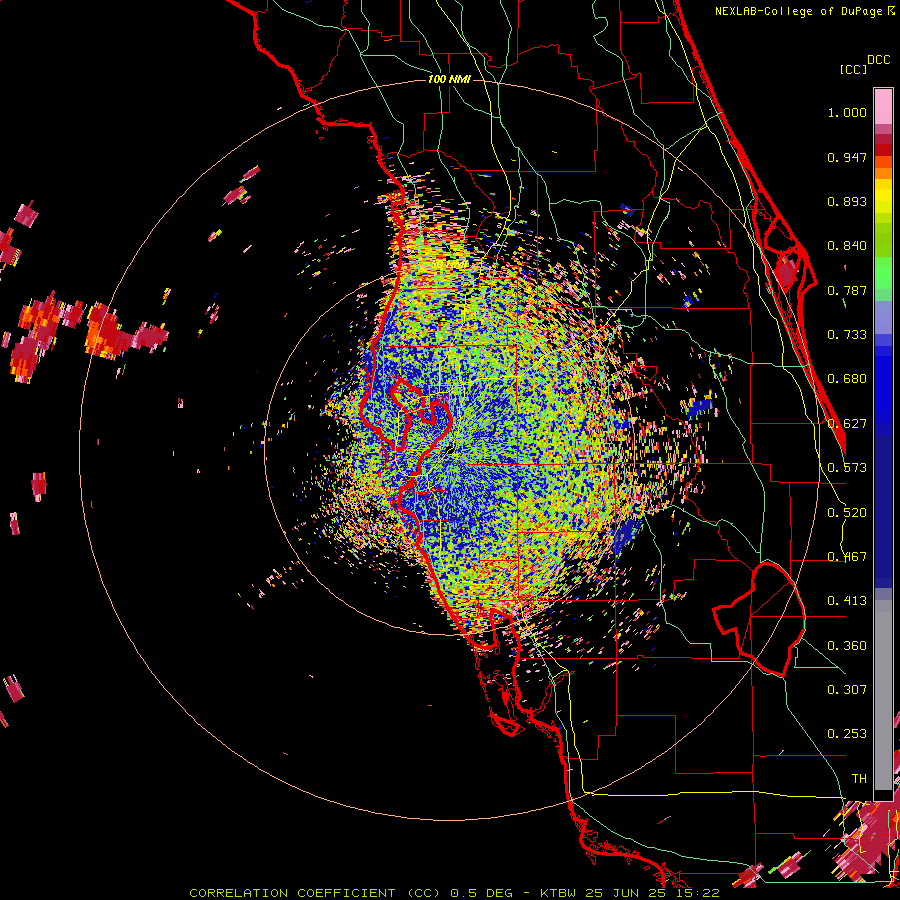Screen dimensions: 900x900
Task: Select the 0.680 legend value
Action: [x=847, y=379]
